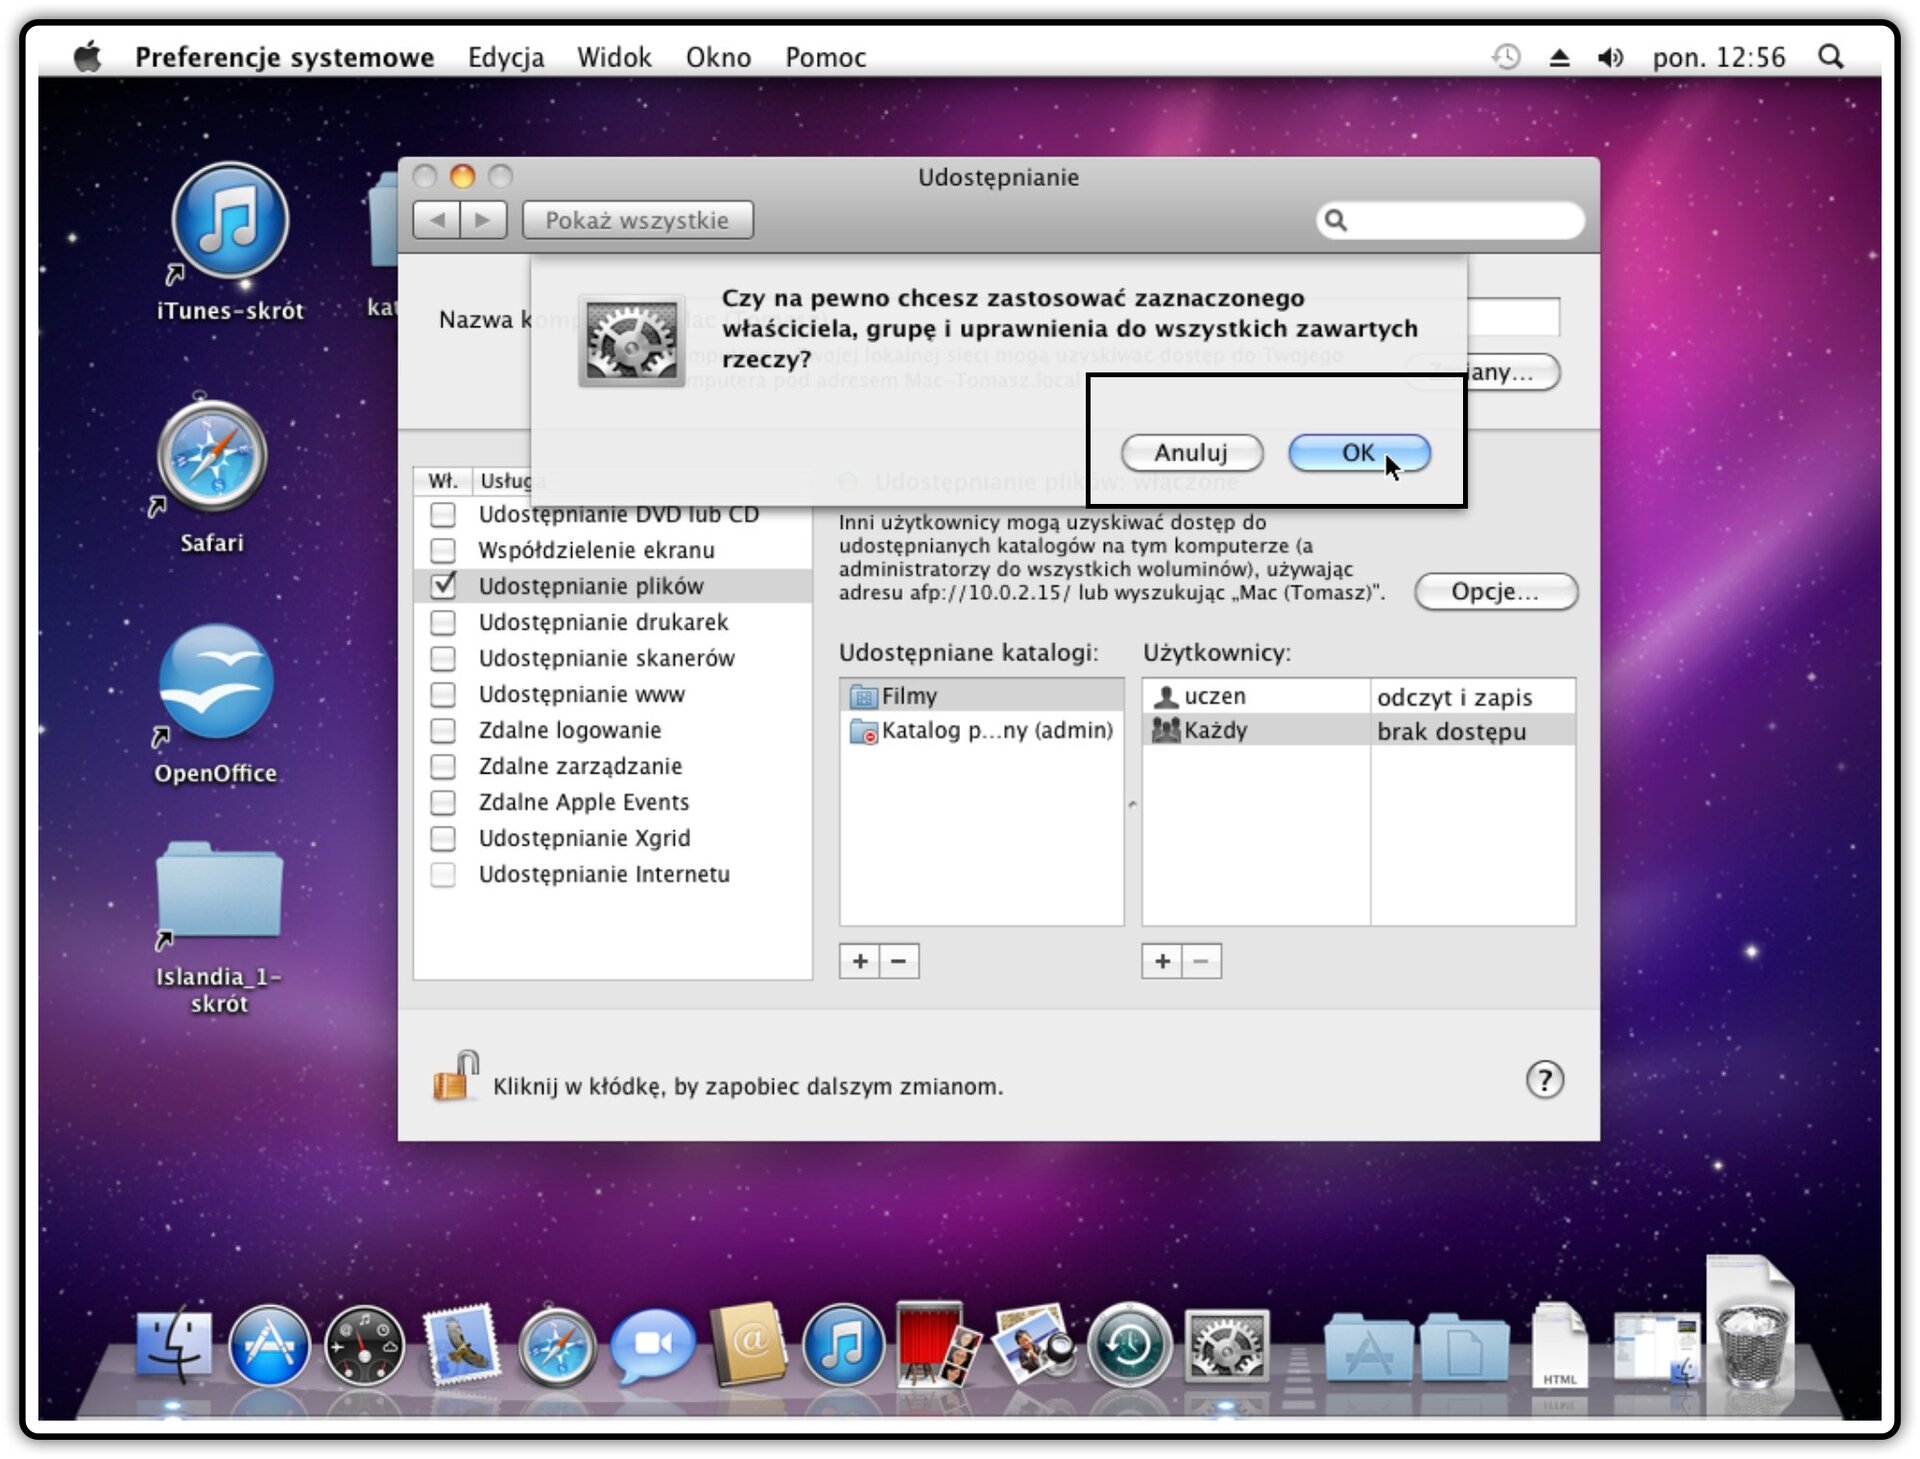Click the eject icon in menu bar
This screenshot has width=1920, height=1459.
(x=1559, y=57)
